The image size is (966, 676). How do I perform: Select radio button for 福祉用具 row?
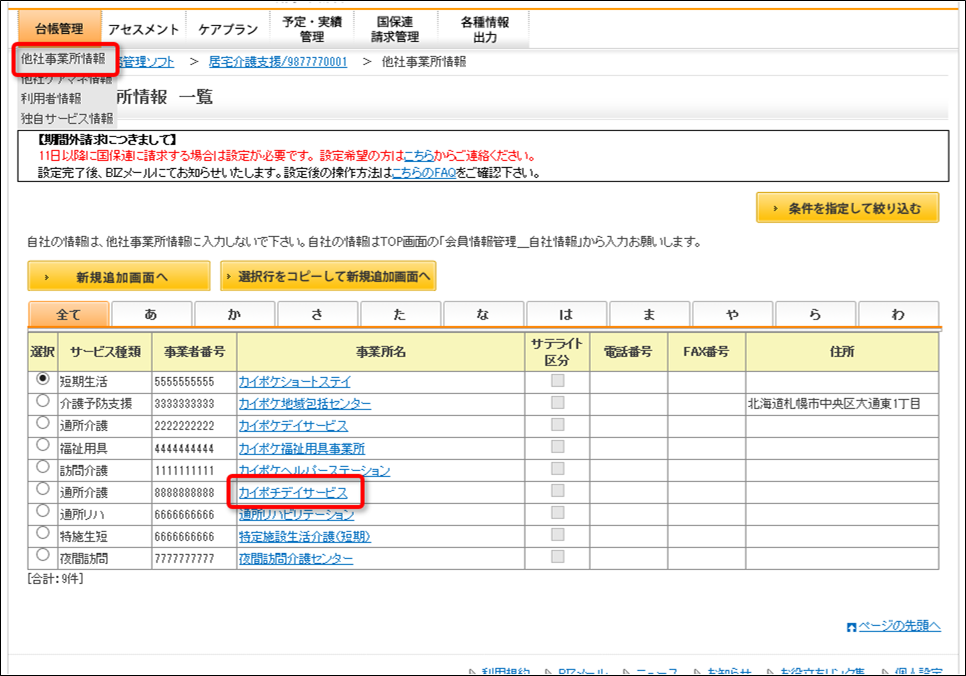43,445
